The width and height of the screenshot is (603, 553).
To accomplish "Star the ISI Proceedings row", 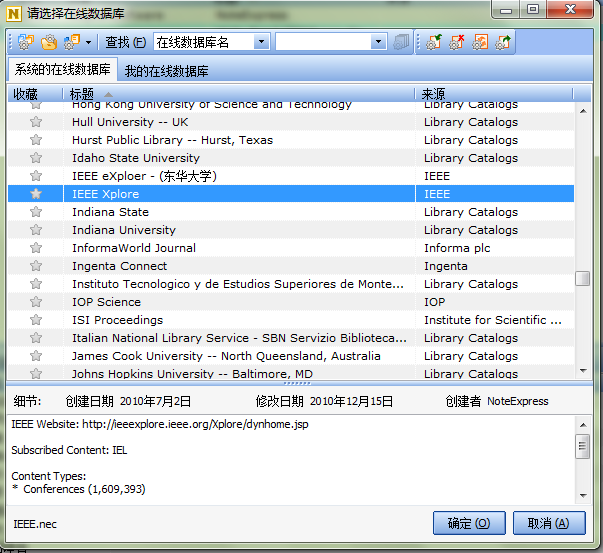I will pos(36,320).
